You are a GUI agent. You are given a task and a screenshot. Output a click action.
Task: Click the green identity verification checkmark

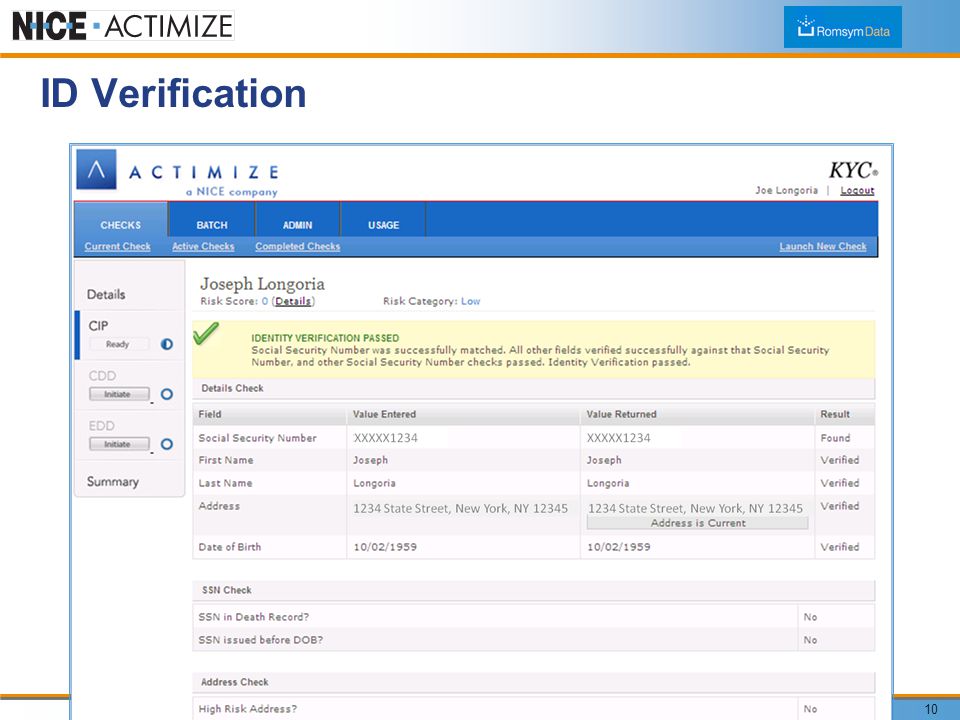[x=206, y=333]
